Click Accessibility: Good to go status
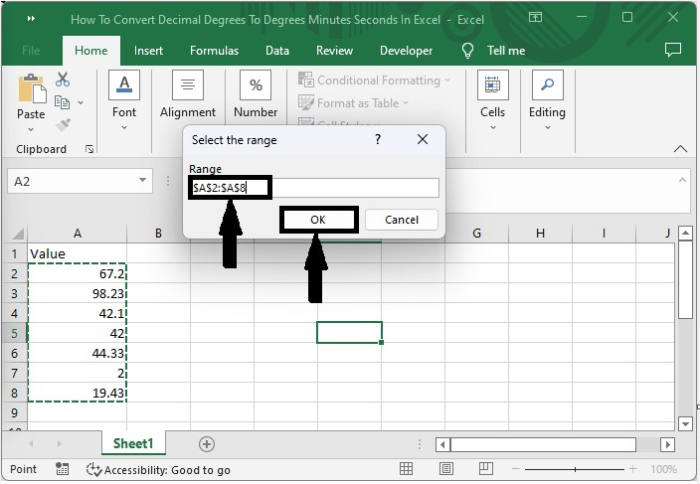 point(158,470)
